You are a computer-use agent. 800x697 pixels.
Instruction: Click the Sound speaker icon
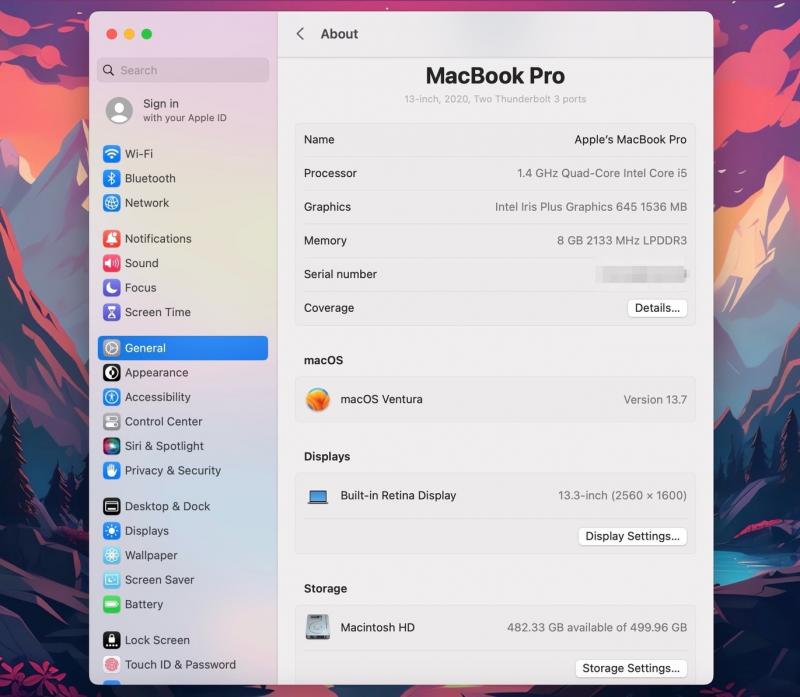point(112,263)
